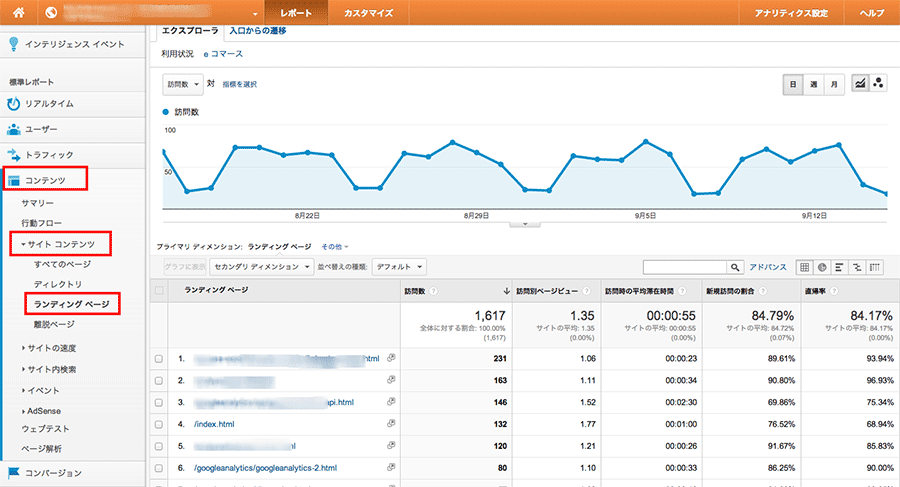This screenshot has width=900, height=487.
Task: Open the 訪問数 metric dropdown above chart
Action: (183, 84)
